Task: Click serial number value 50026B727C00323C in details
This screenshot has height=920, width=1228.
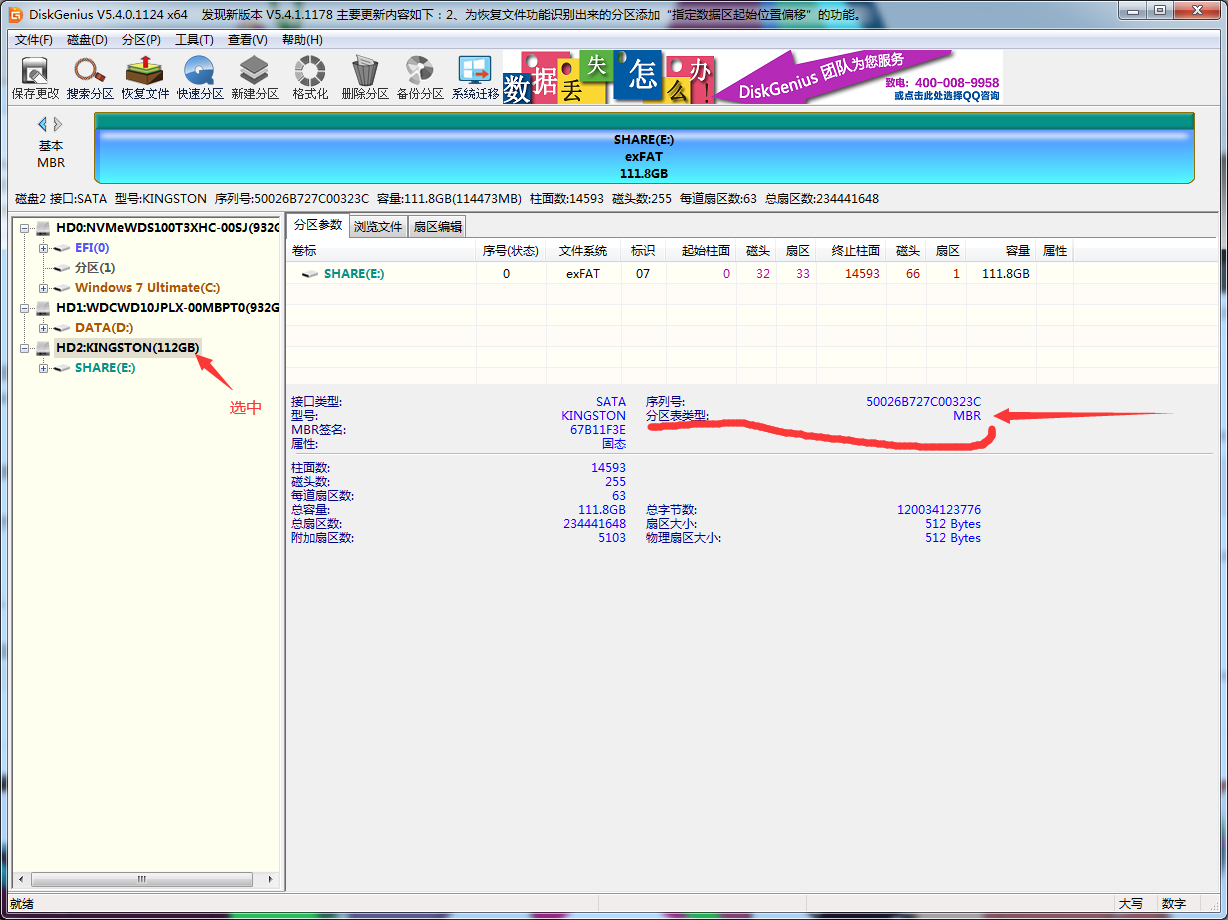Action: tap(923, 402)
